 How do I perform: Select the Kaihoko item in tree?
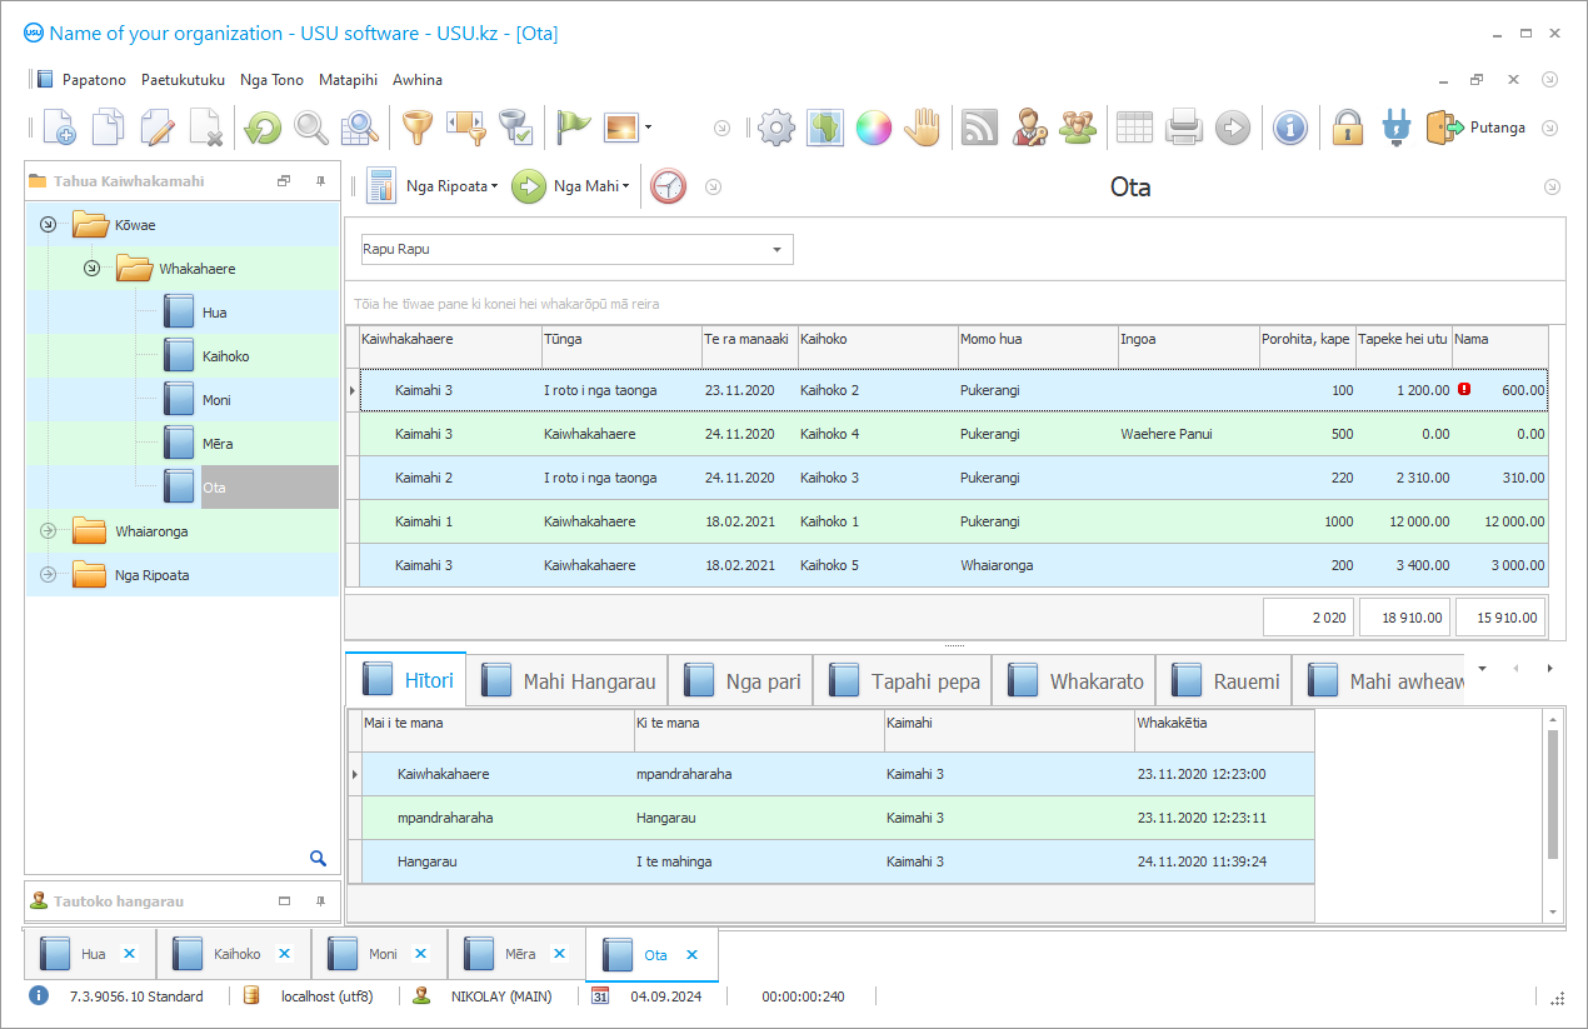point(225,357)
